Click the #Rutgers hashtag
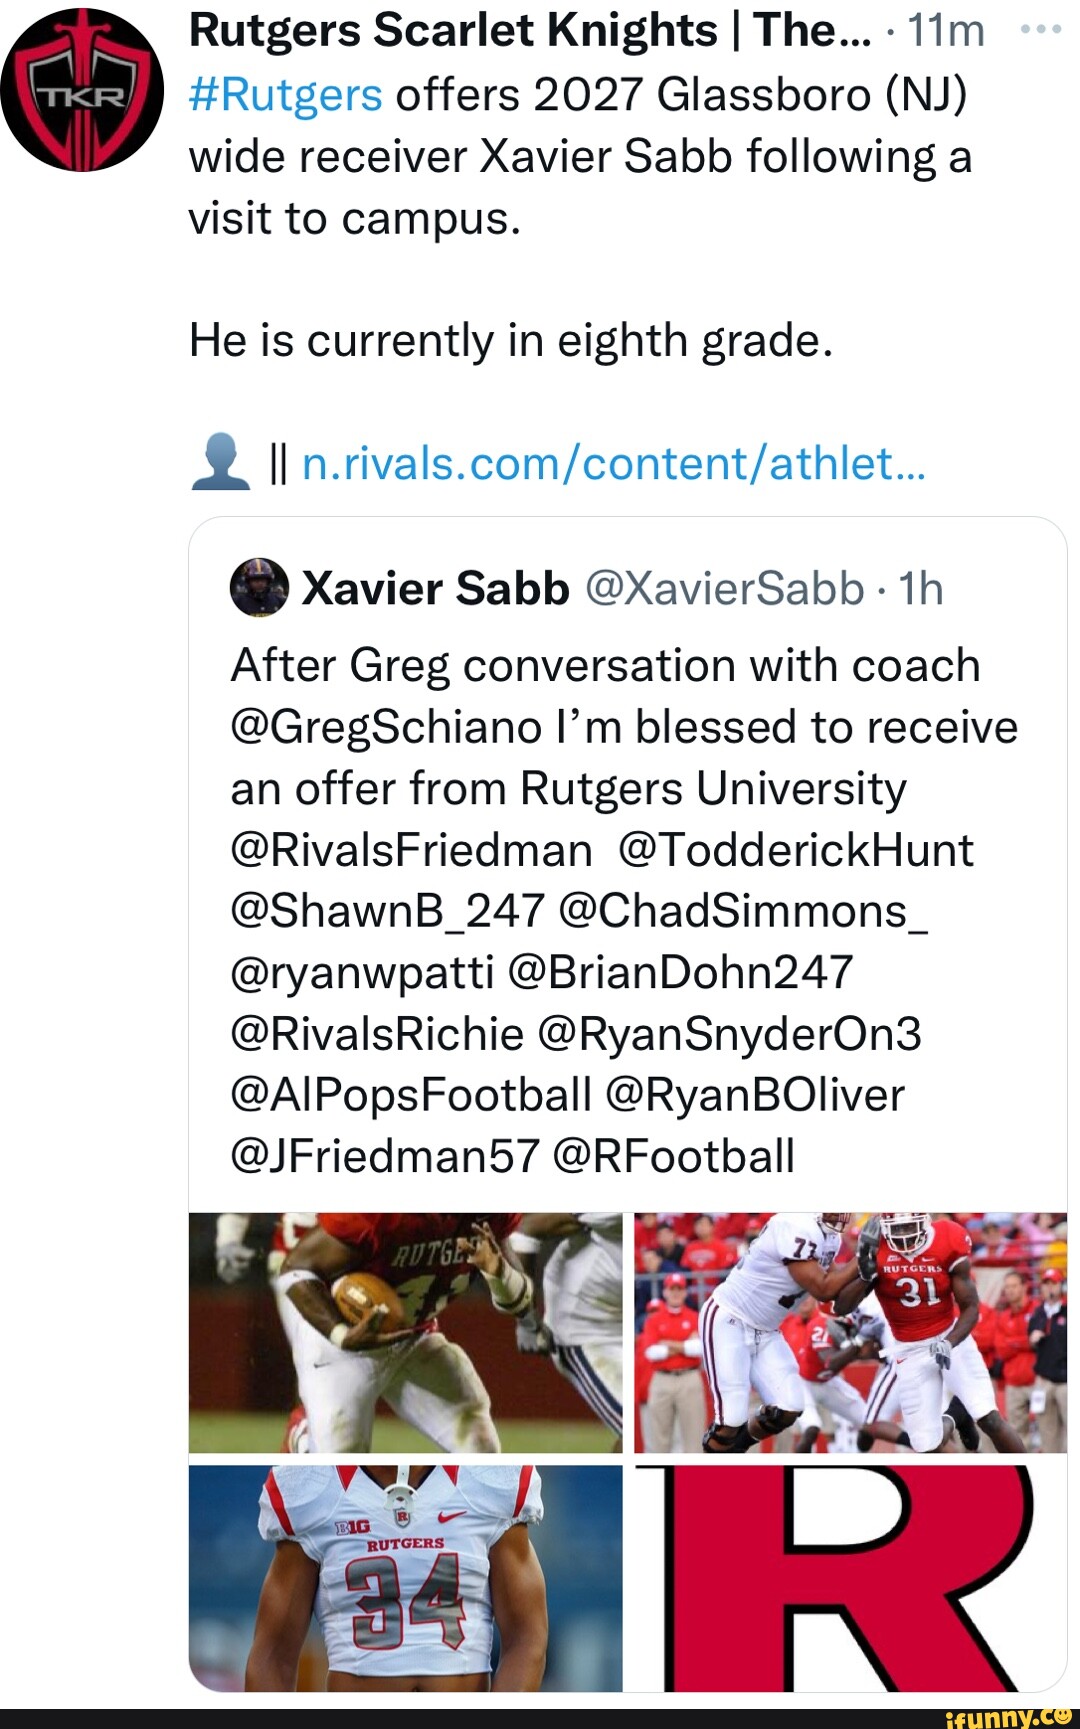The height and width of the screenshot is (1729, 1080). coord(286,95)
